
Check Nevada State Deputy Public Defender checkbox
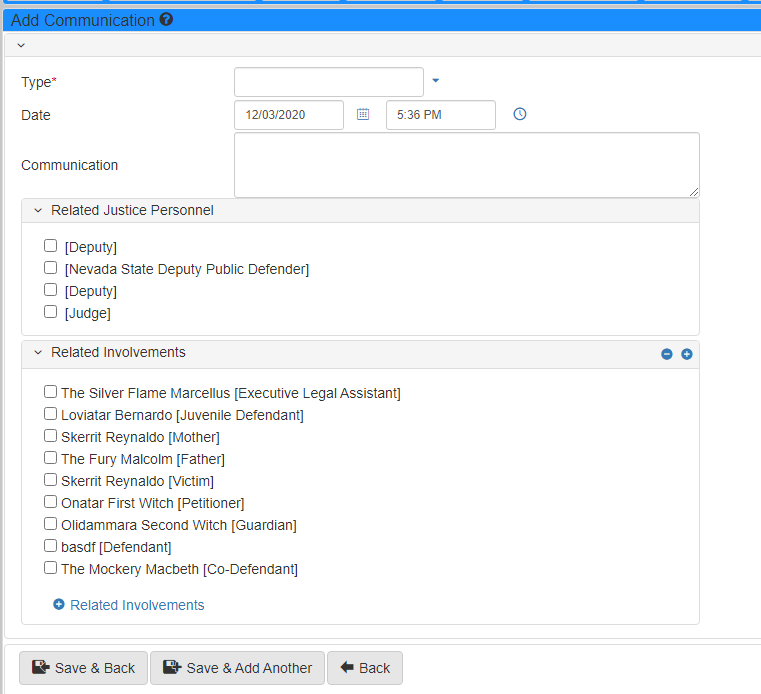click(50, 267)
